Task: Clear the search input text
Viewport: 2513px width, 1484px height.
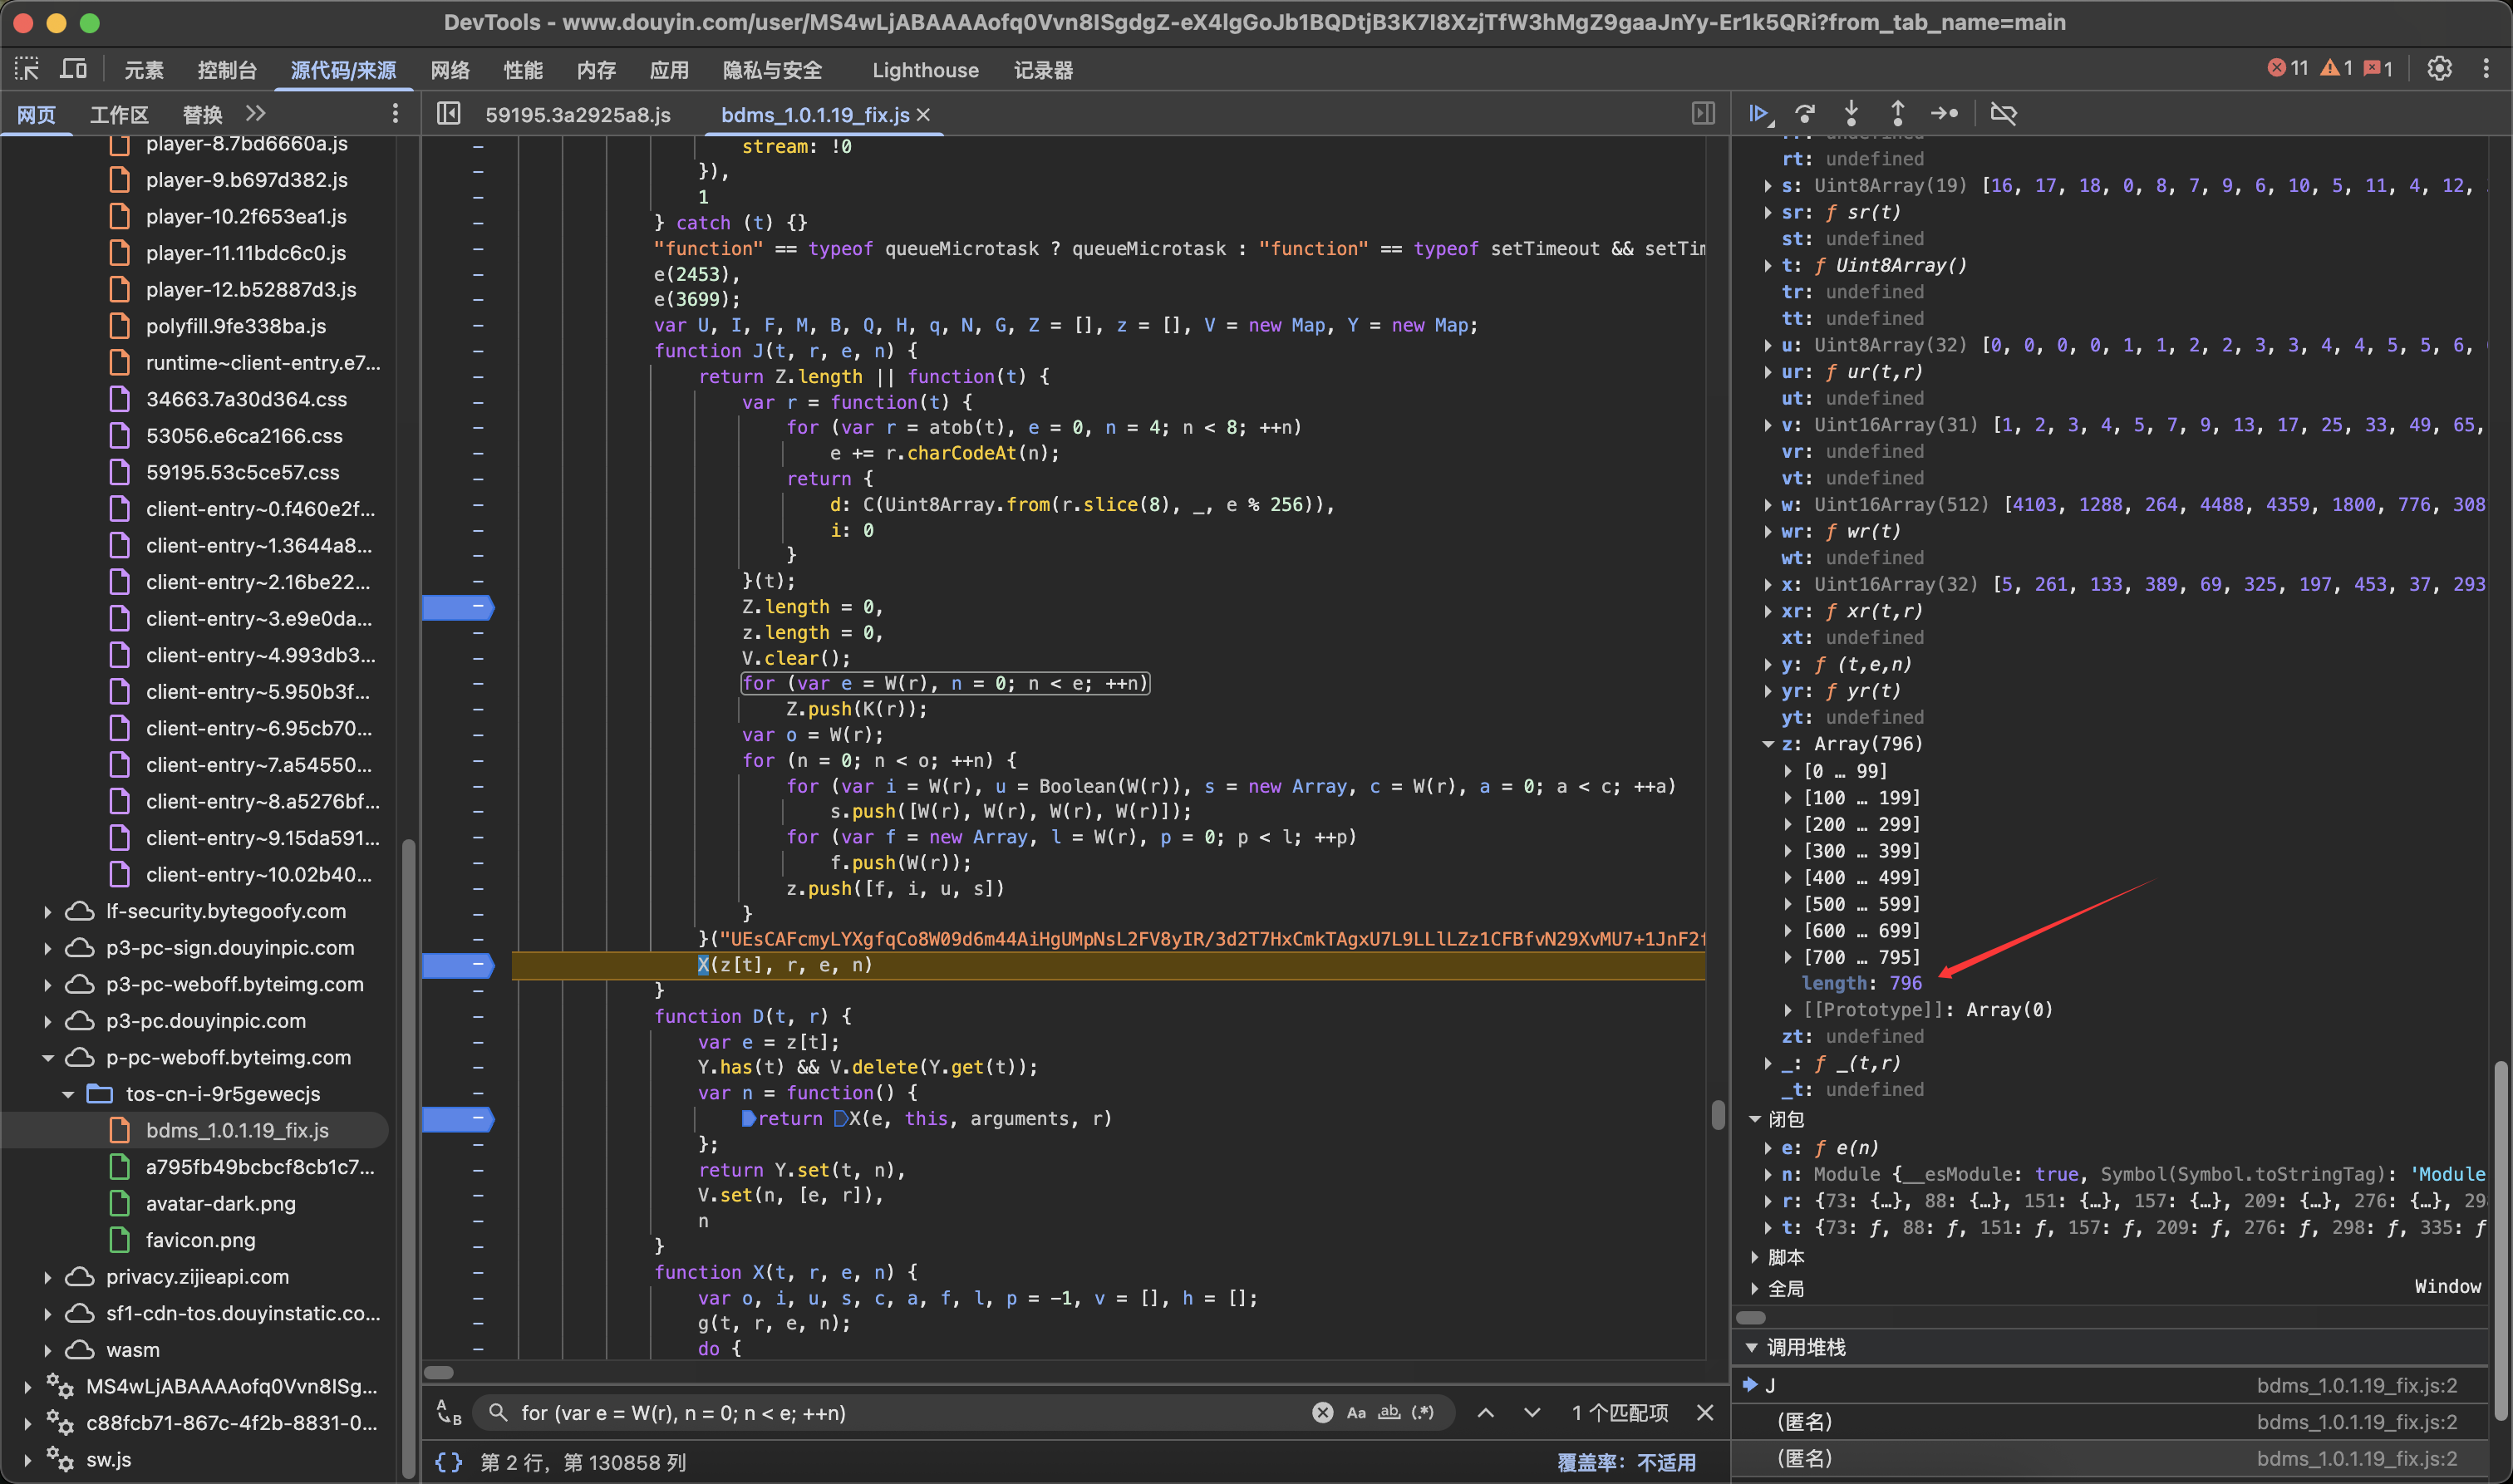Action: (x=1322, y=1412)
